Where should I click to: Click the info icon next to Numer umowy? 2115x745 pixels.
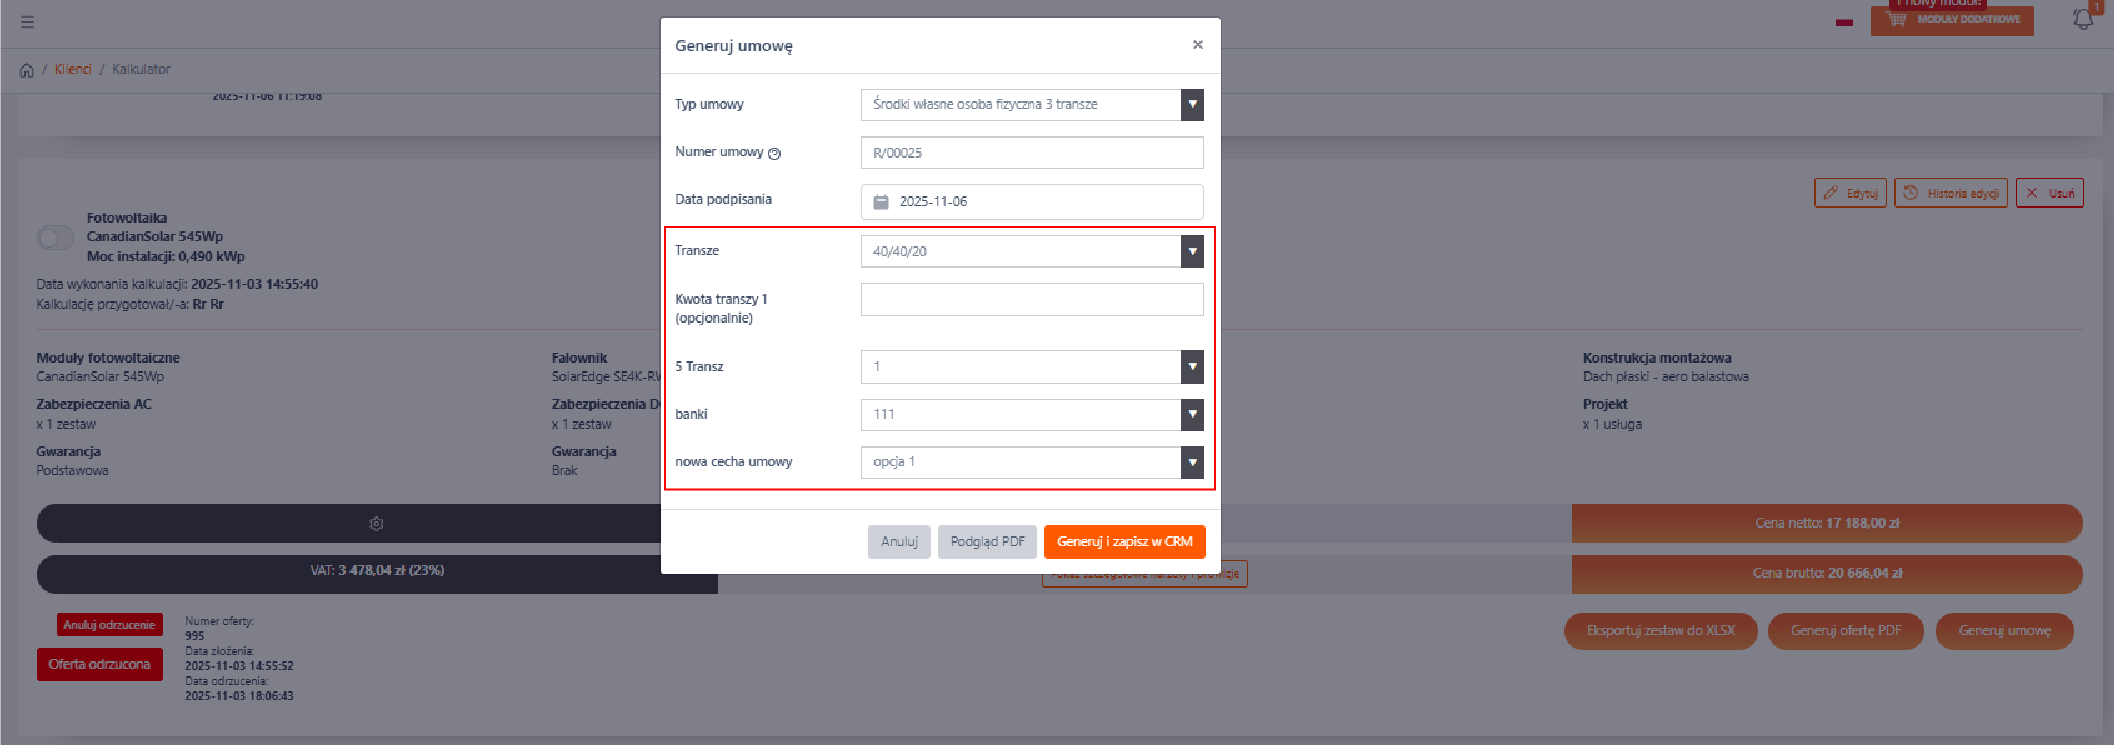[x=775, y=153]
